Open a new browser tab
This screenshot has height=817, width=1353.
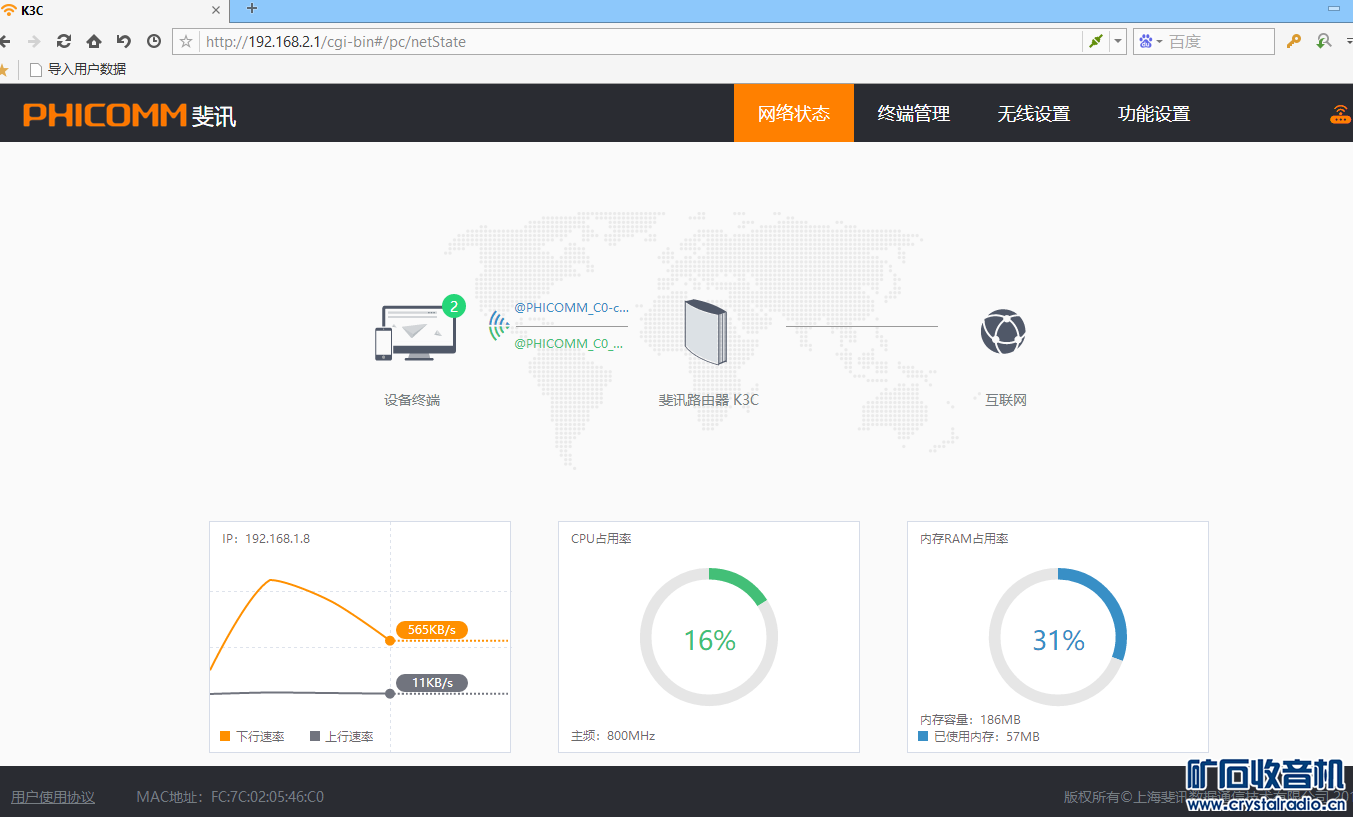251,9
